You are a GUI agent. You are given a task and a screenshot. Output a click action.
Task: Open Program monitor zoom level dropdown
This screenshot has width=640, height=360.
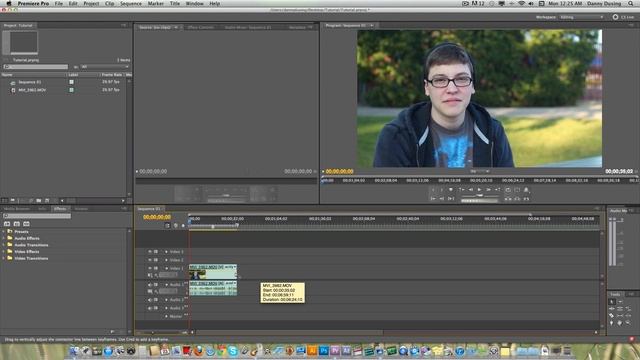(480, 171)
